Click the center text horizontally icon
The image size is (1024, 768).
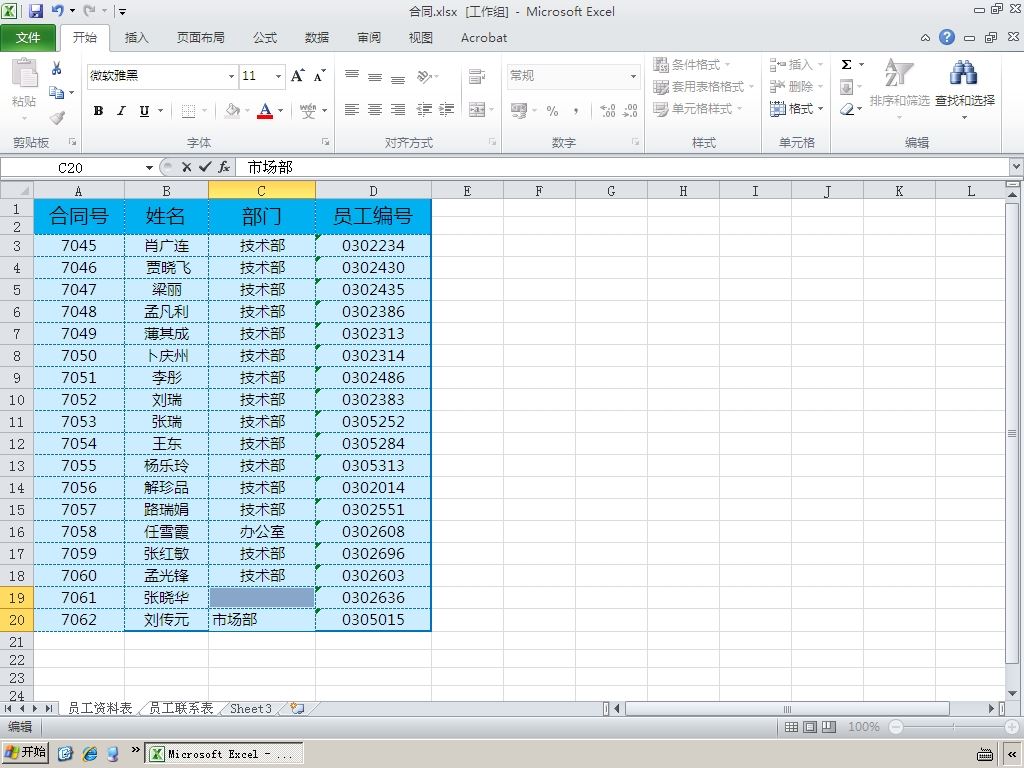click(x=375, y=109)
